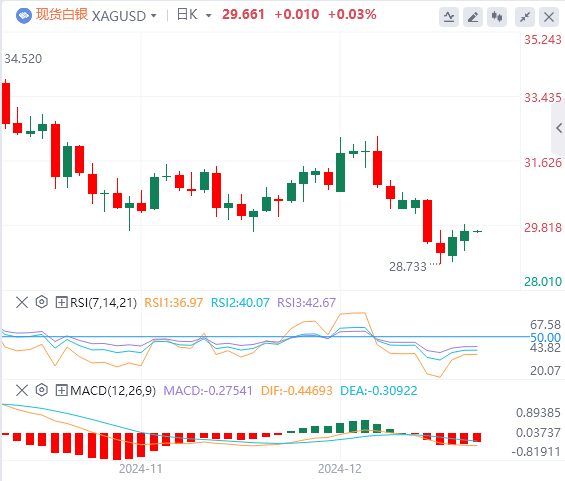Close the chart with top X button

click(549, 17)
